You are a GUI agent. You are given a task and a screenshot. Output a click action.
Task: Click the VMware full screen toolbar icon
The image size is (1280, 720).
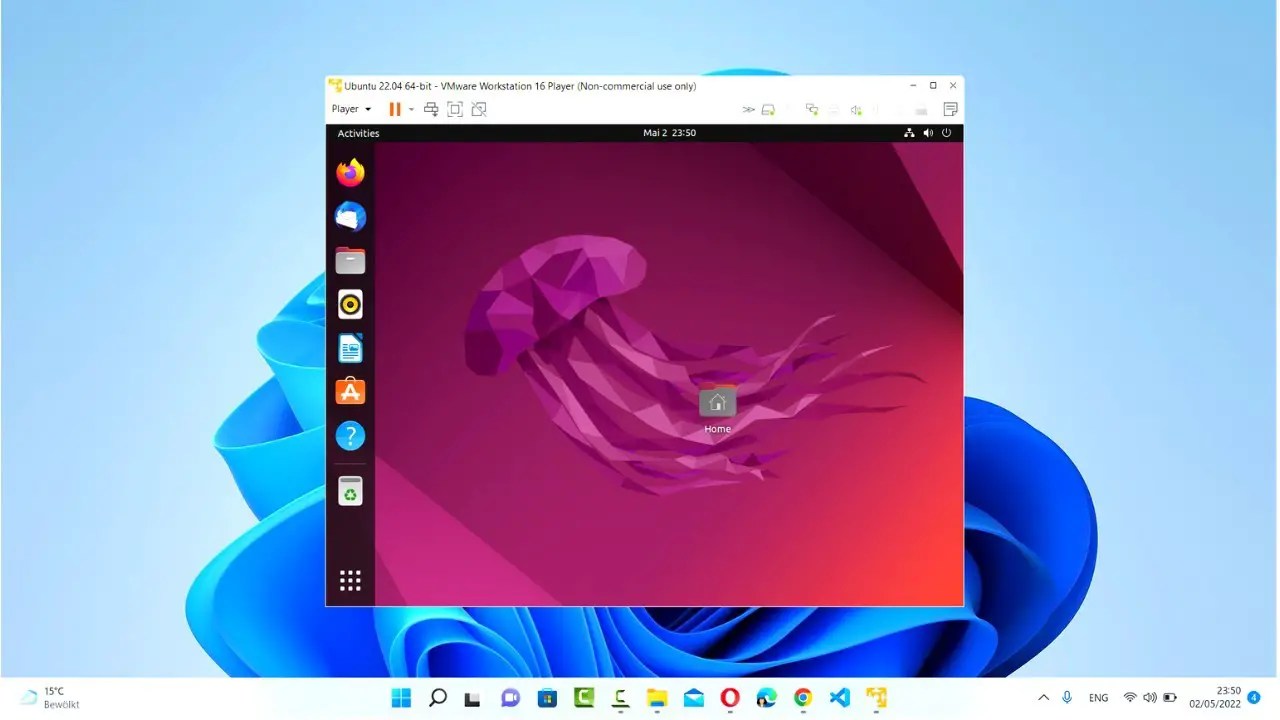click(455, 109)
